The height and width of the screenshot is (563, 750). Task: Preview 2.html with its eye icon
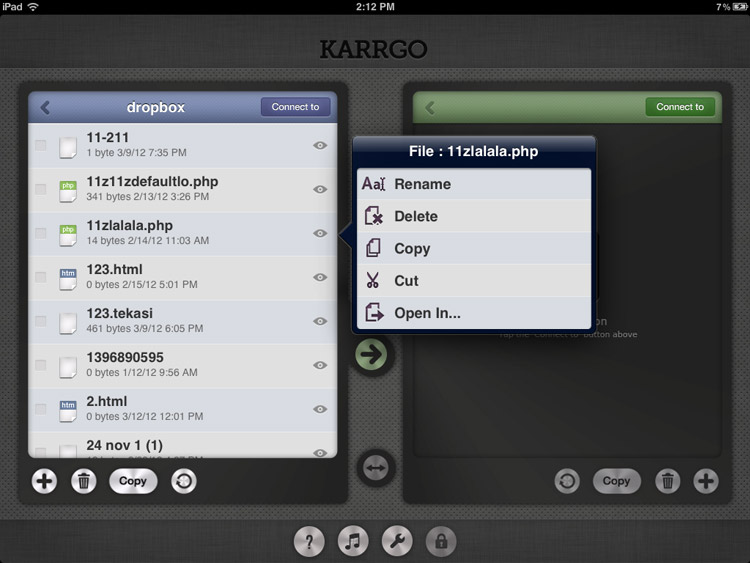click(x=320, y=409)
